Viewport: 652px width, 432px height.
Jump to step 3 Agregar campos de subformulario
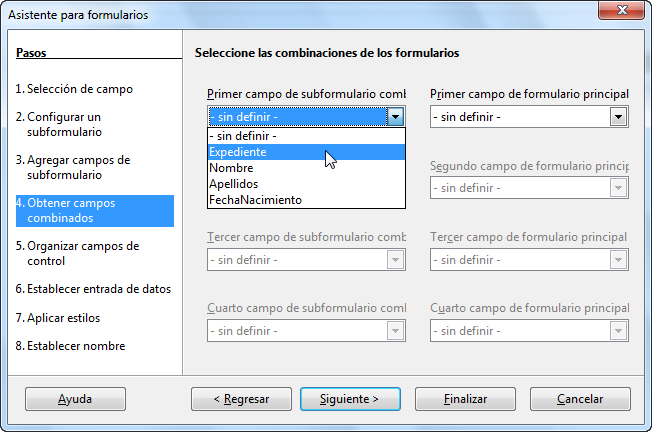73,168
